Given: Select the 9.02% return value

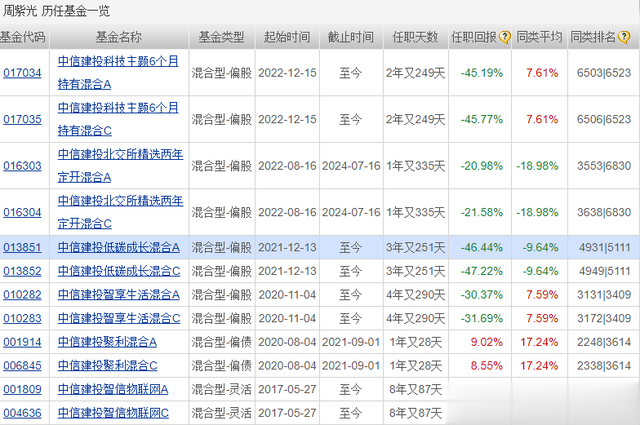Looking at the screenshot, I should coord(487,342).
